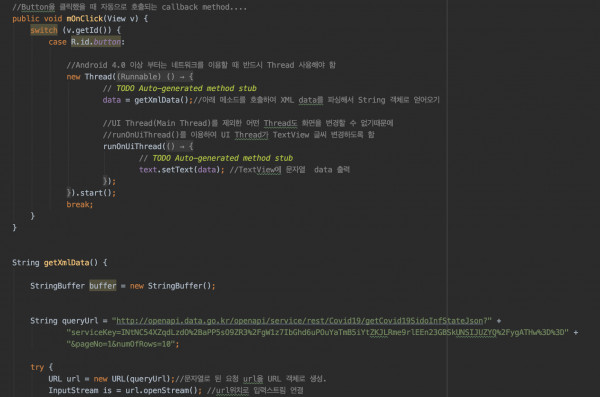Click the queryUrl variable declaration

point(80,321)
